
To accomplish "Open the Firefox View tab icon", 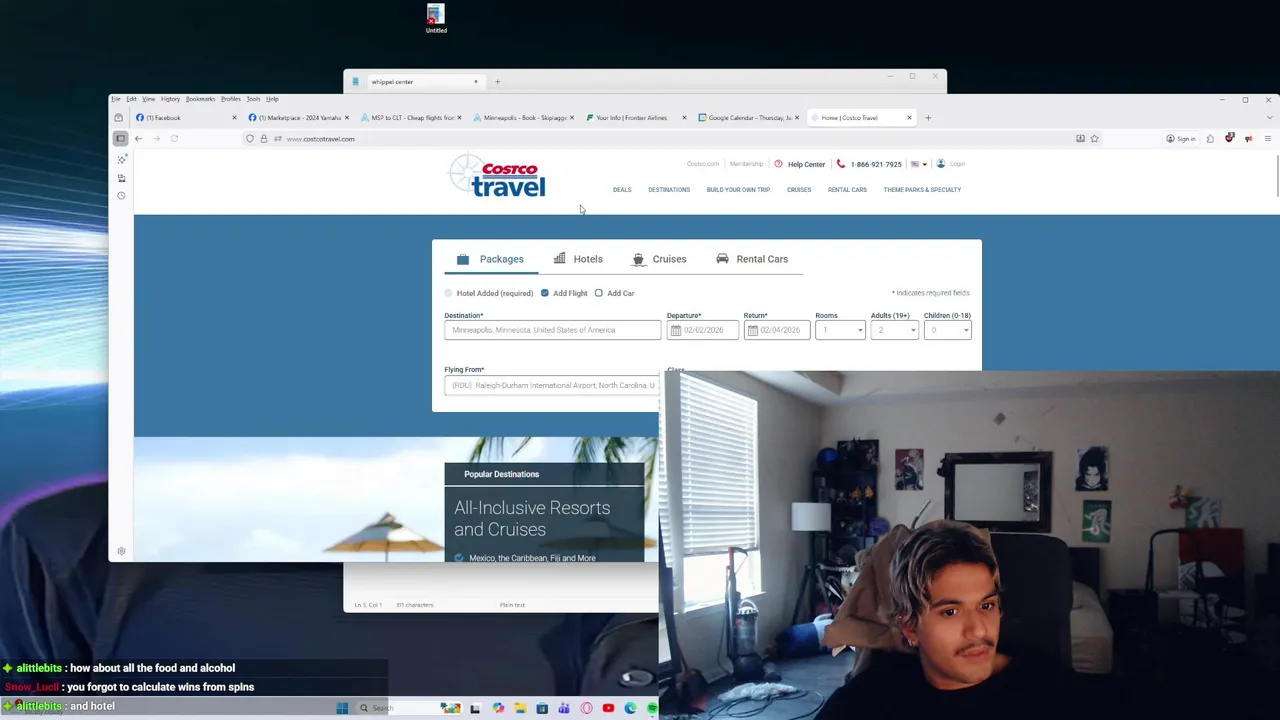I will 119,118.
